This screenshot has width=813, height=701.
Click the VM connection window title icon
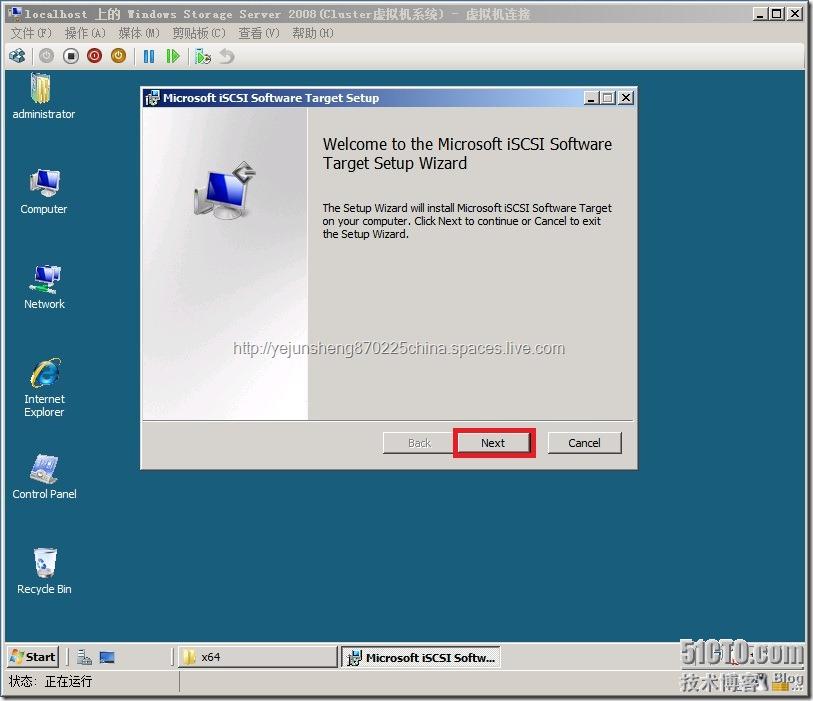coord(16,13)
